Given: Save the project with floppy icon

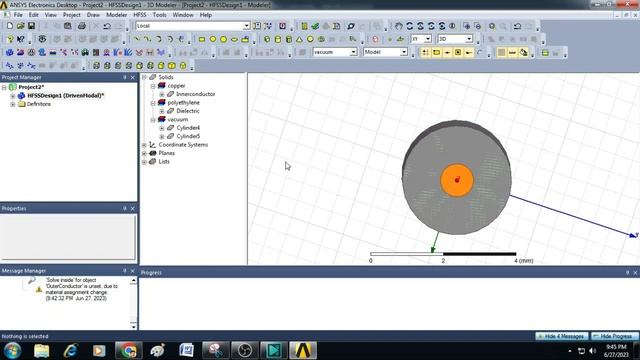Looking at the screenshot, I should (x=31, y=26).
